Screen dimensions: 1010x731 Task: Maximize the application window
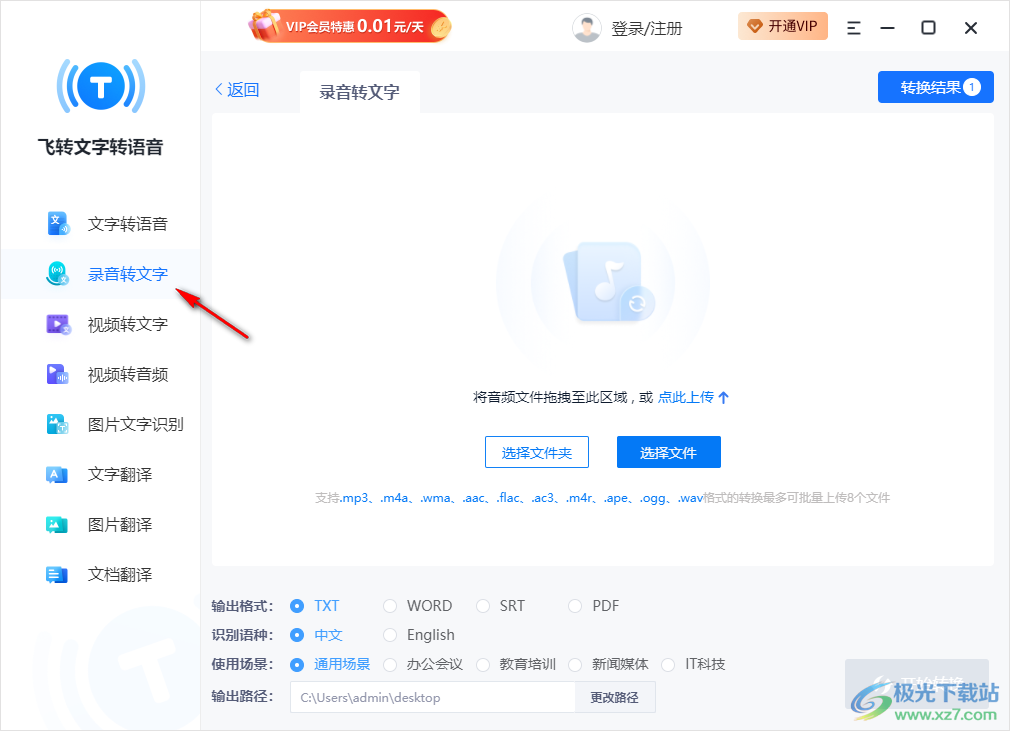click(x=928, y=28)
